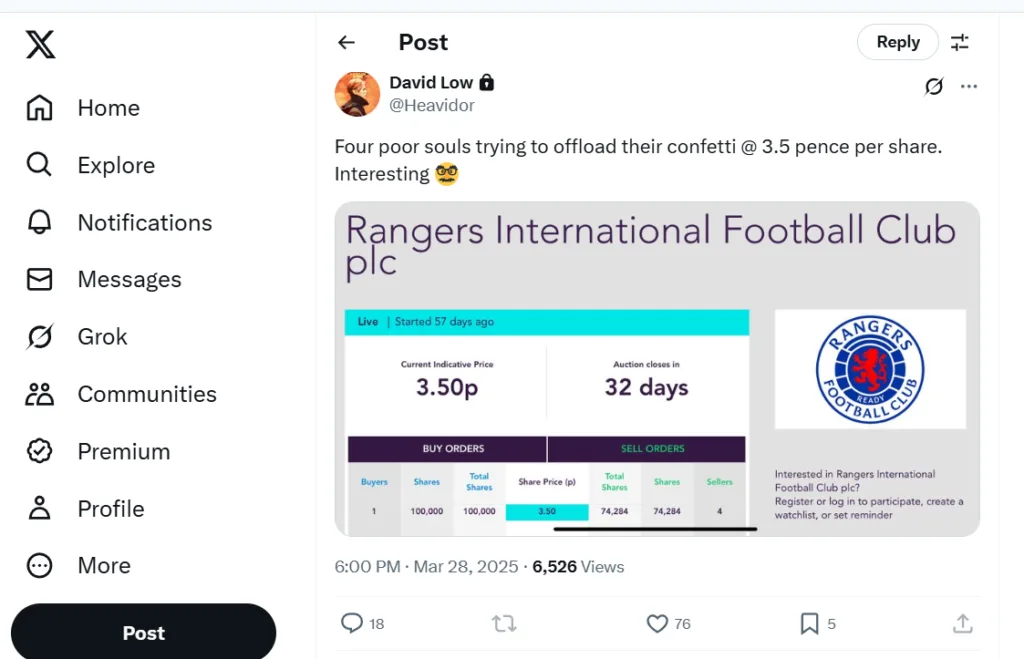
Task: Open the reply filter settings icon
Action: [960, 42]
